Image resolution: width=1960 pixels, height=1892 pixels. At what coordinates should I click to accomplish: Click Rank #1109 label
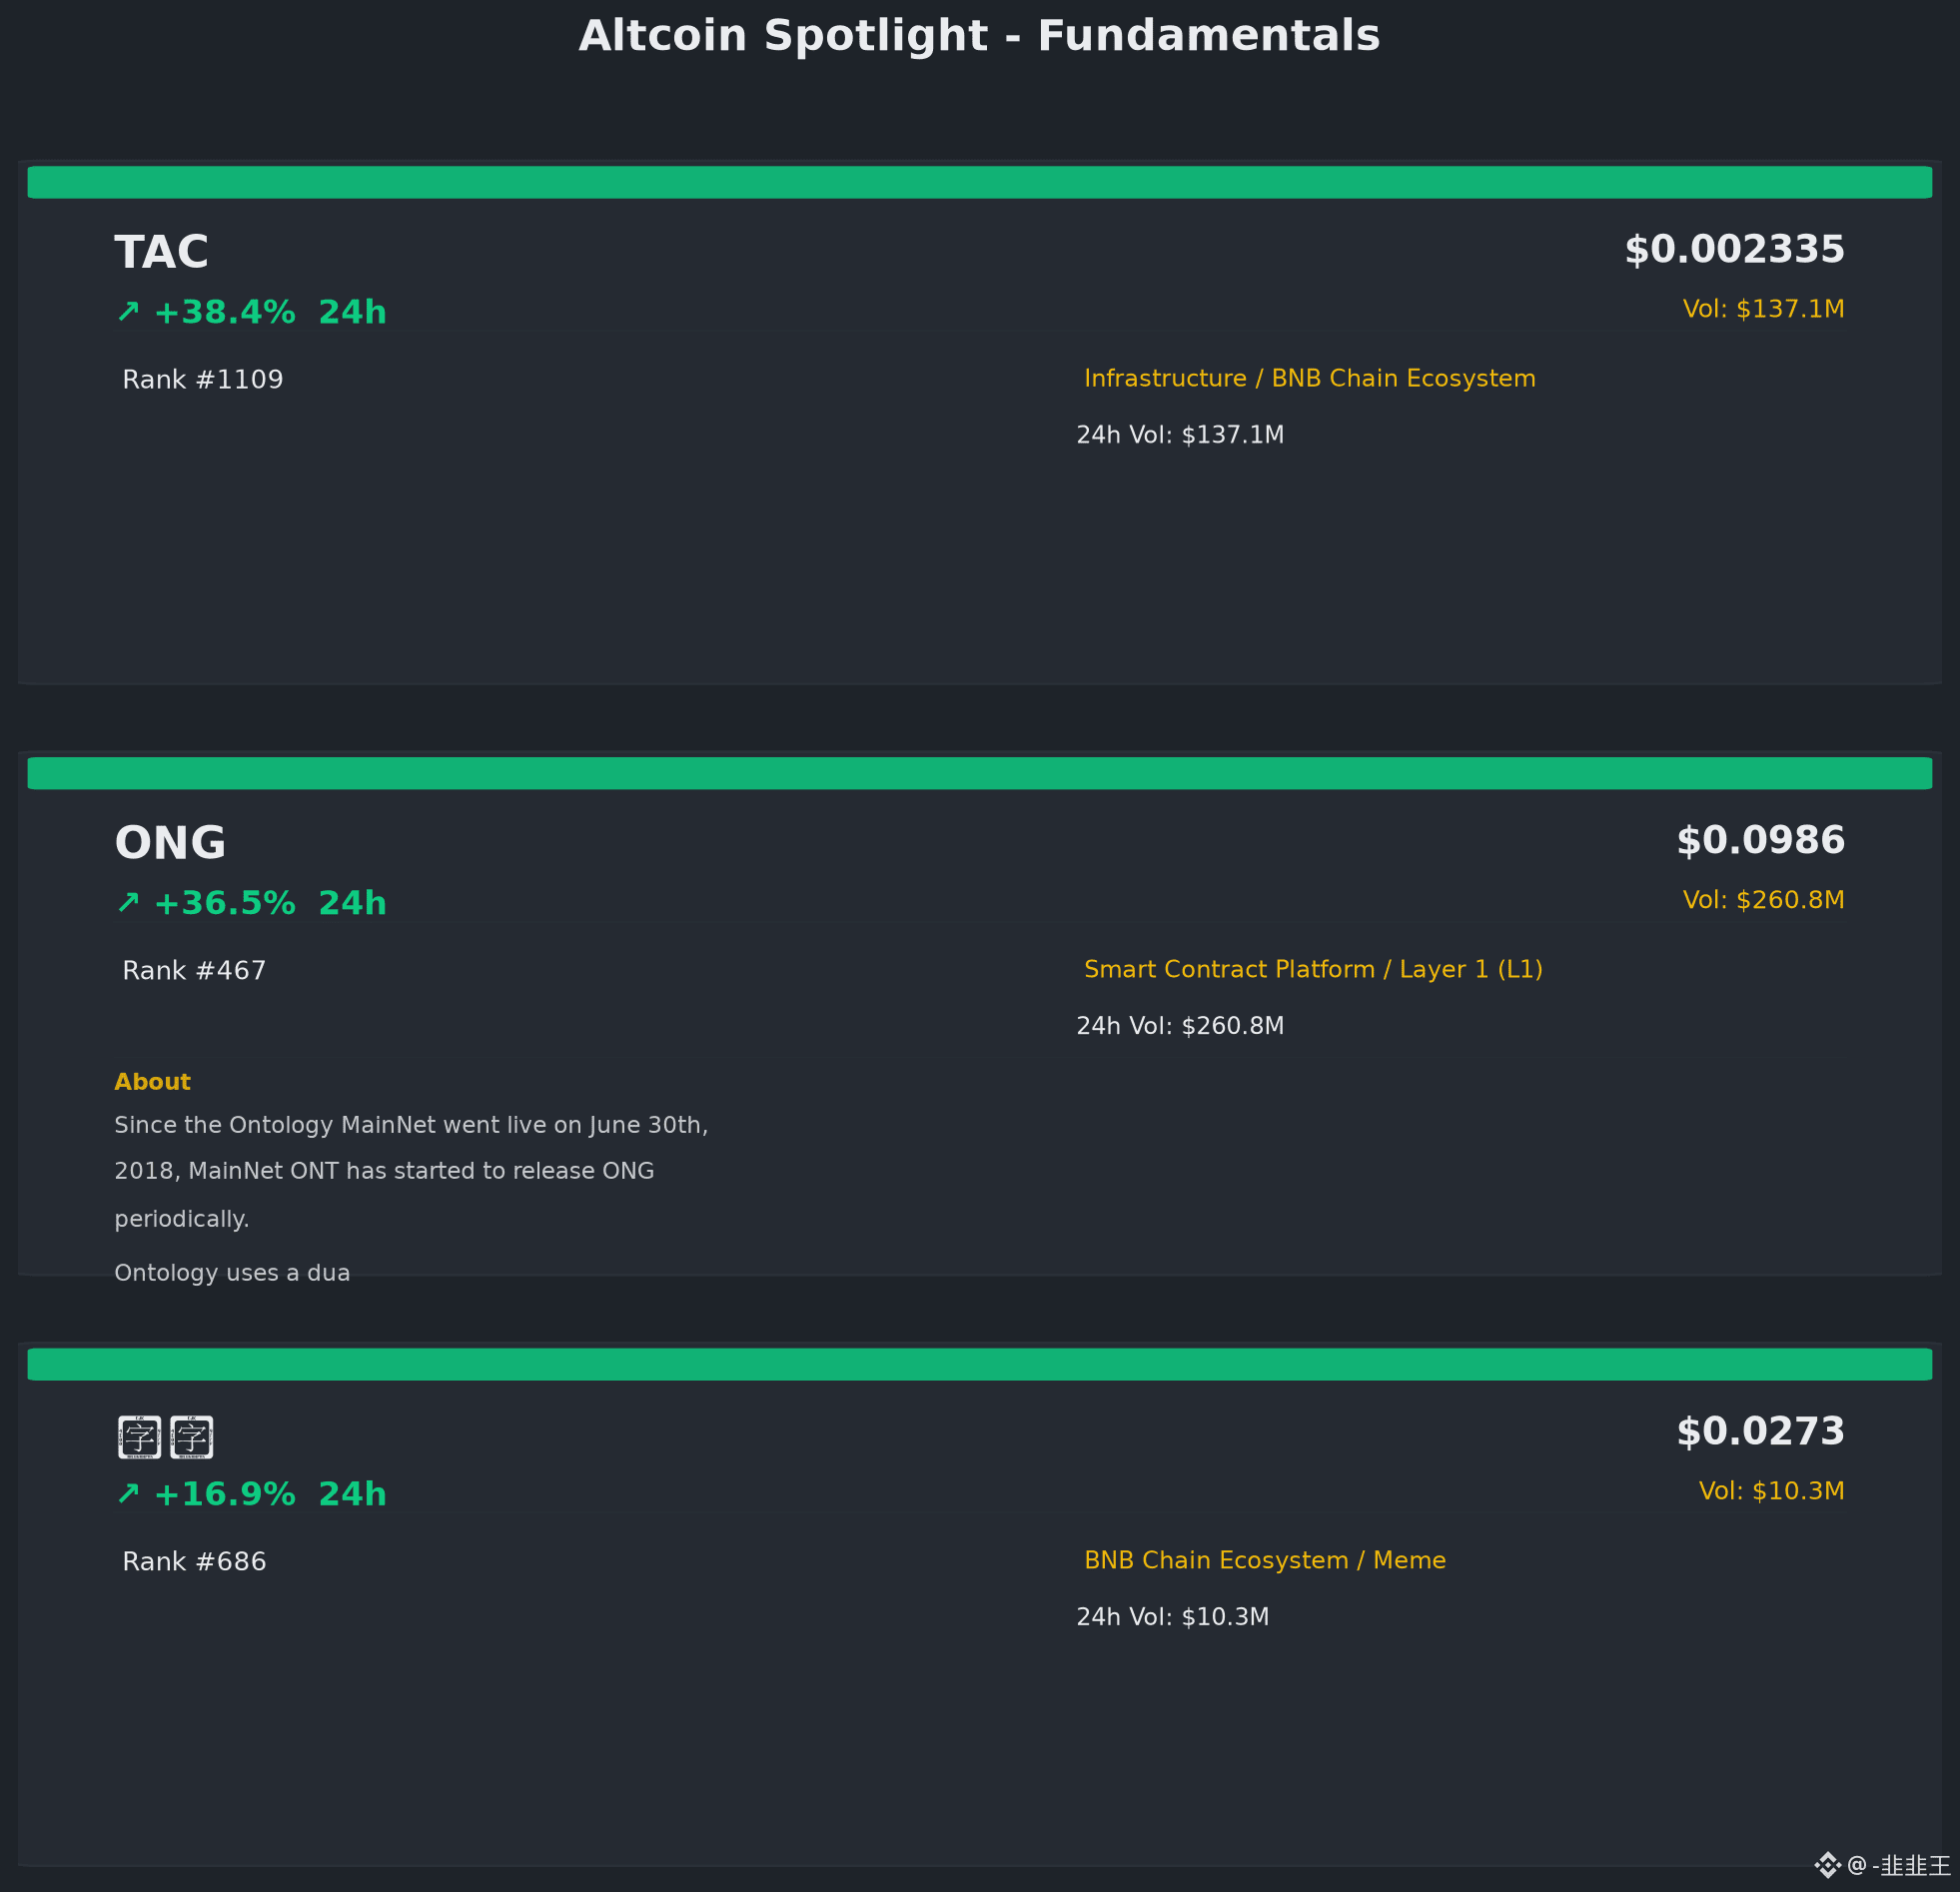(203, 380)
